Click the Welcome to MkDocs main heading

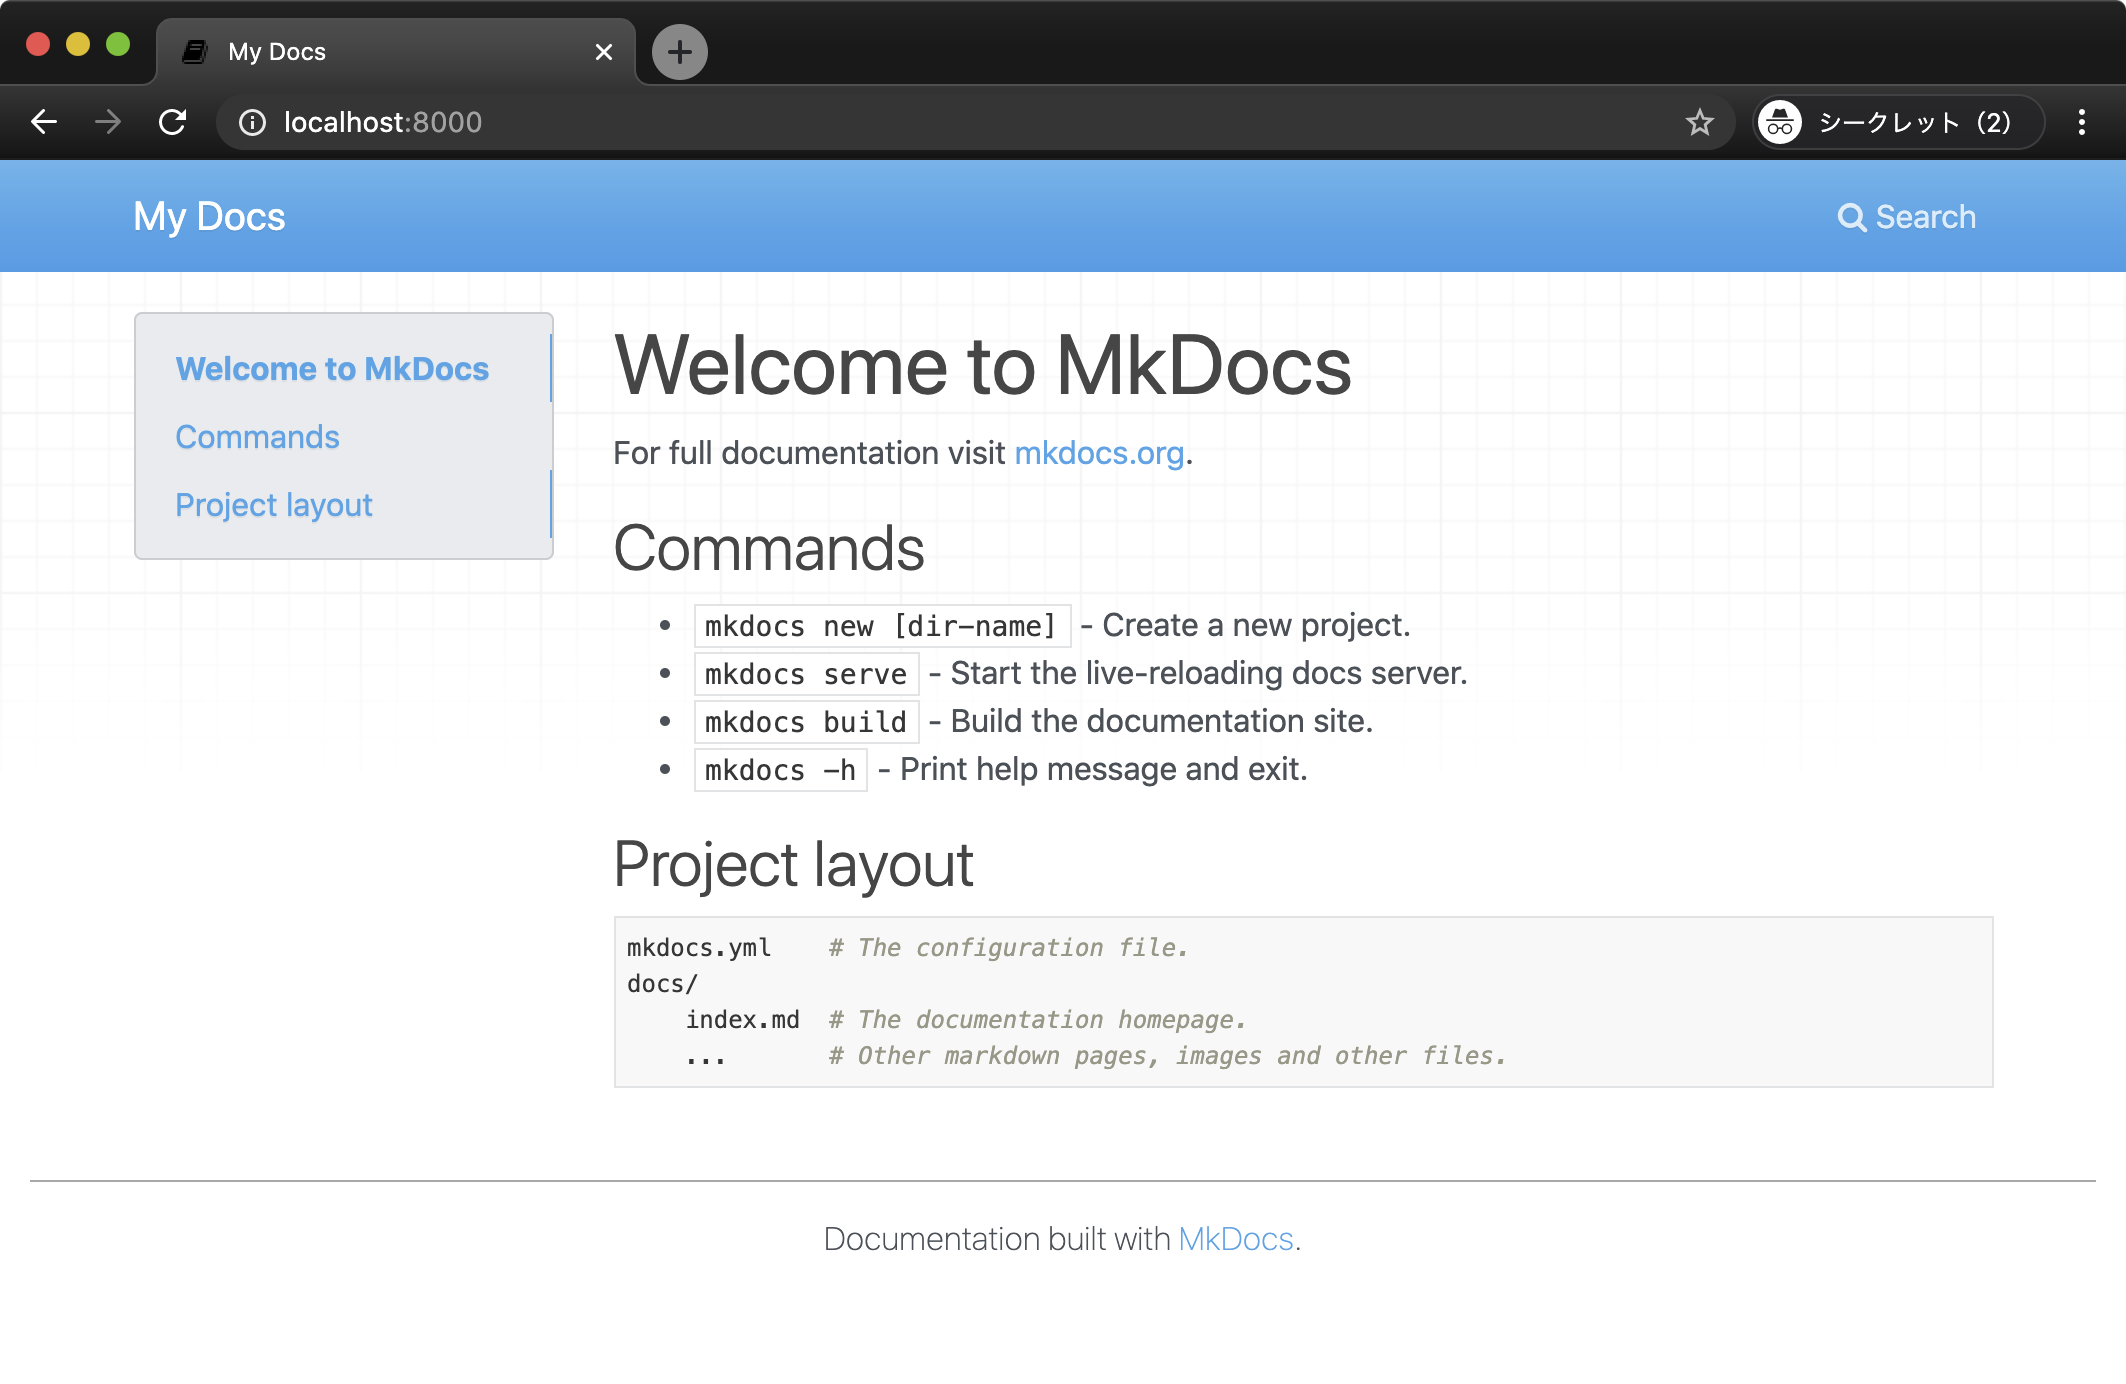982,366
